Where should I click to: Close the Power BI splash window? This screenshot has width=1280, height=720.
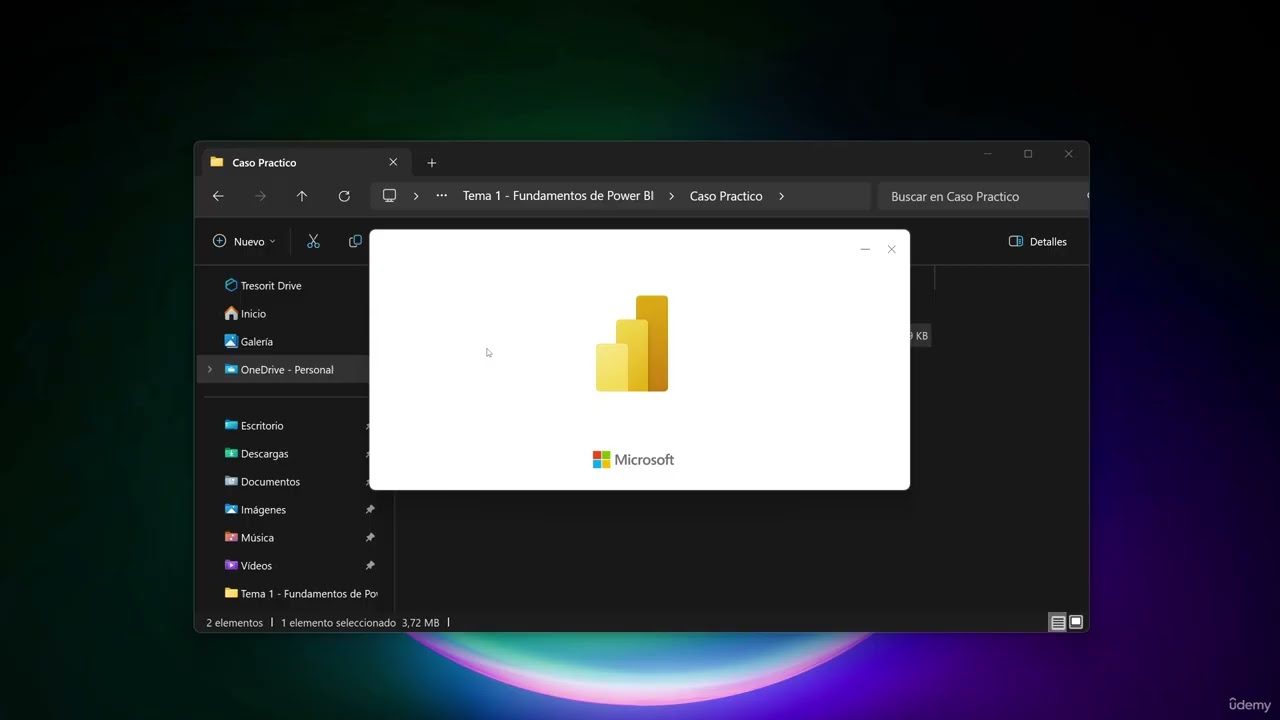892,249
